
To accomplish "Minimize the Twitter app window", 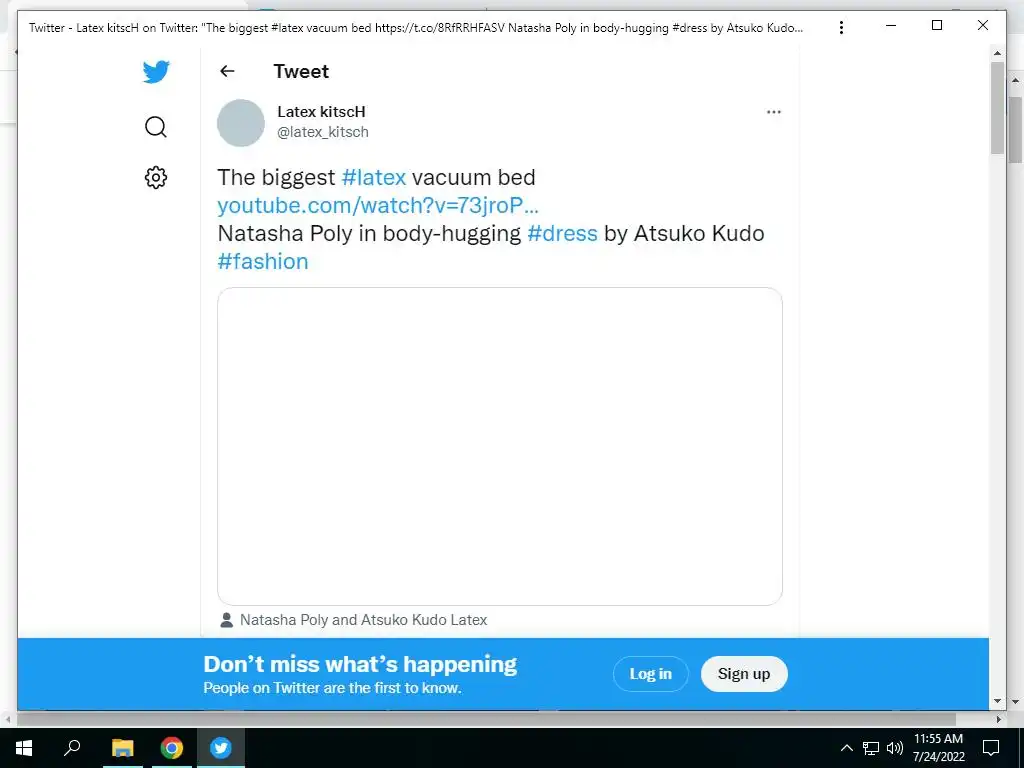I will (891, 25).
